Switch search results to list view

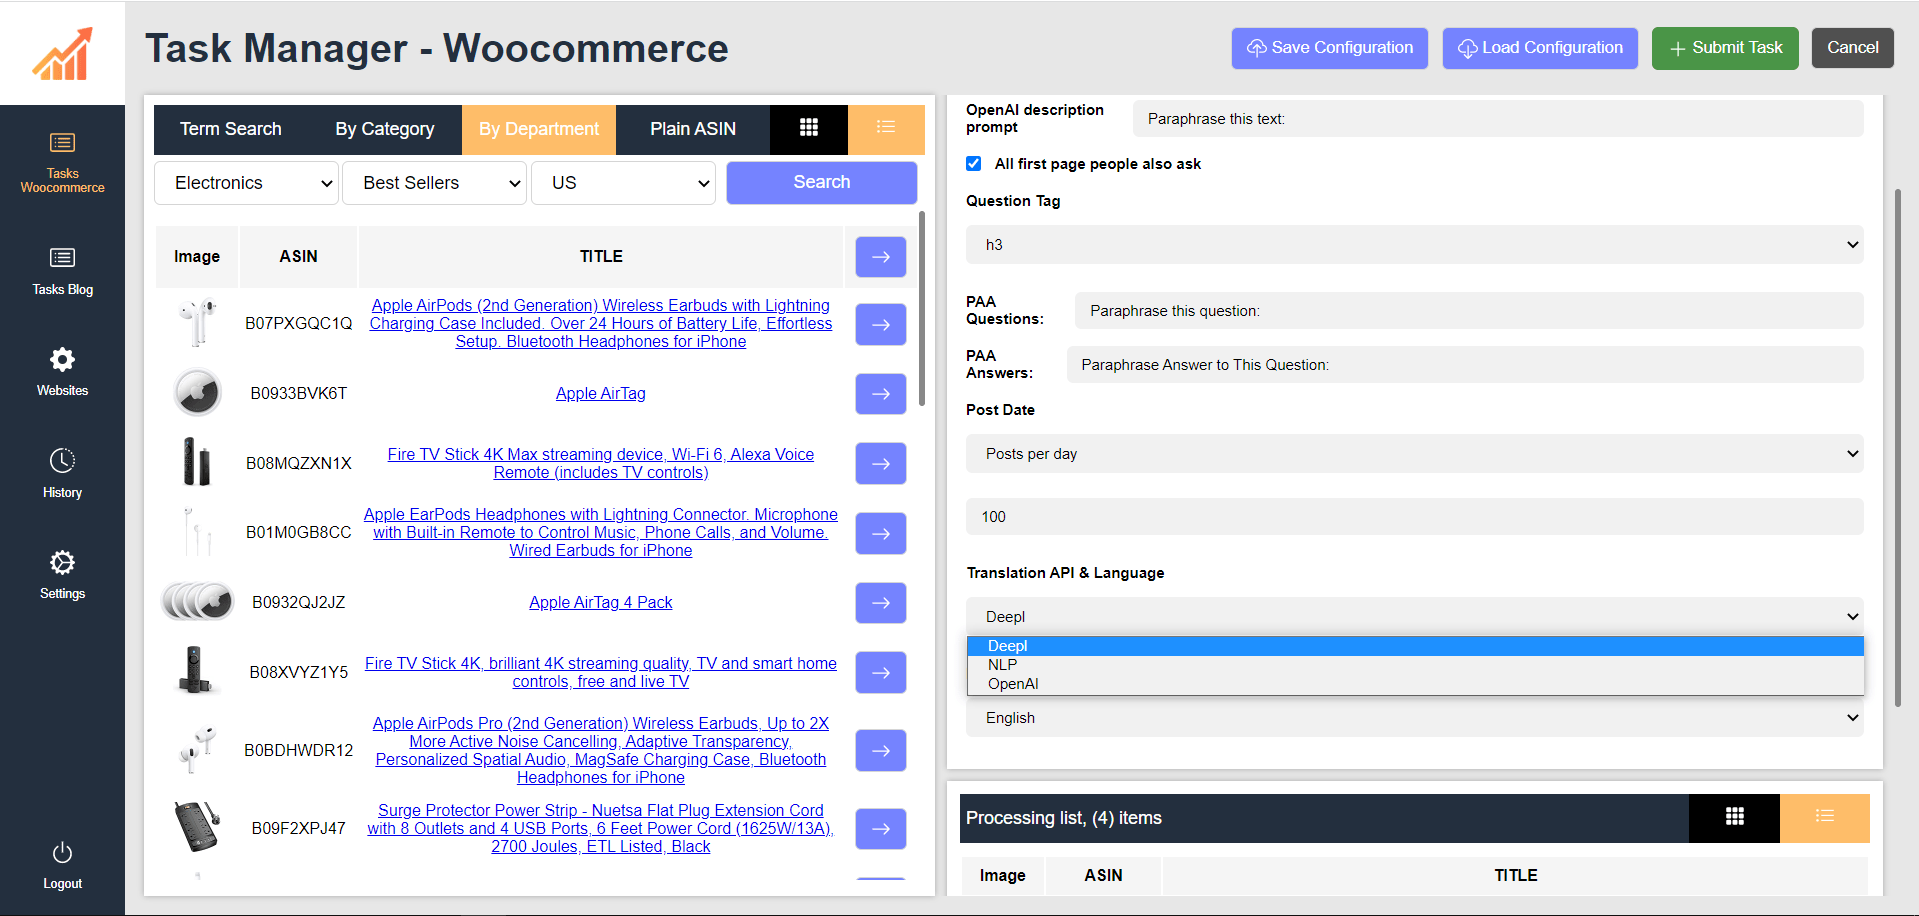886,128
